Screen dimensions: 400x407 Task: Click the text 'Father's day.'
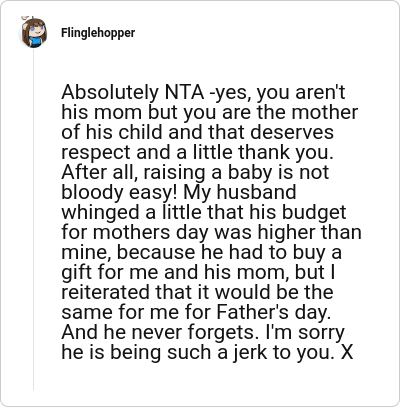pos(273,312)
